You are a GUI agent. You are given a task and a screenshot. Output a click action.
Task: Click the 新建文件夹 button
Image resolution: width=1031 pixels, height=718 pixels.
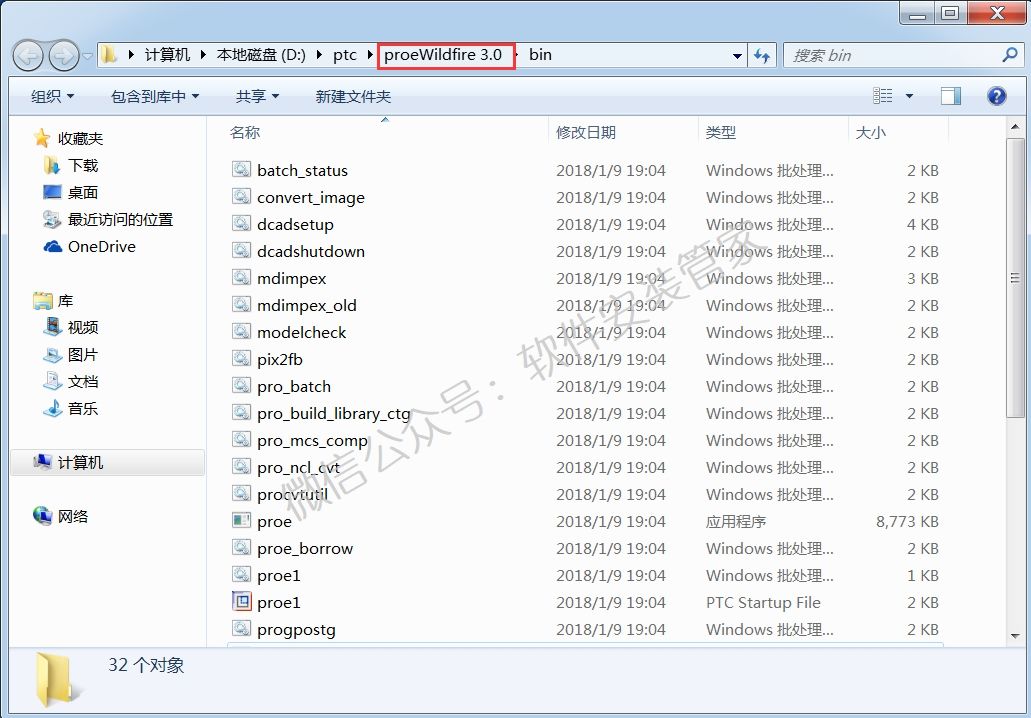(x=353, y=97)
